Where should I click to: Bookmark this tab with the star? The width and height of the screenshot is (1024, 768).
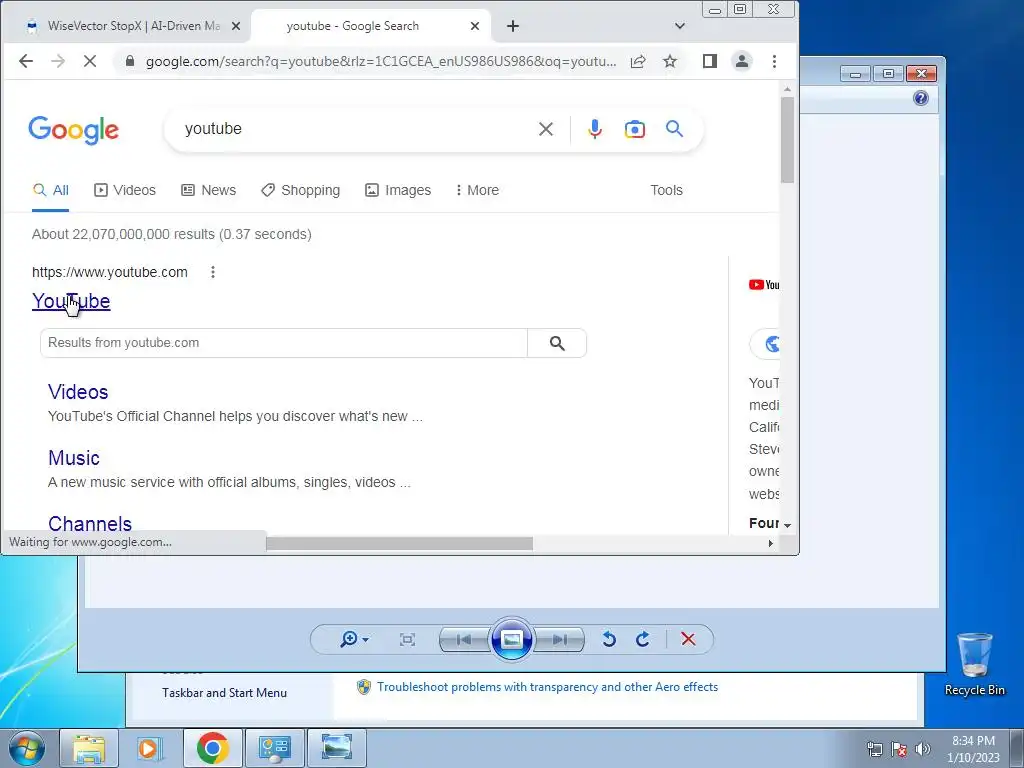point(669,61)
